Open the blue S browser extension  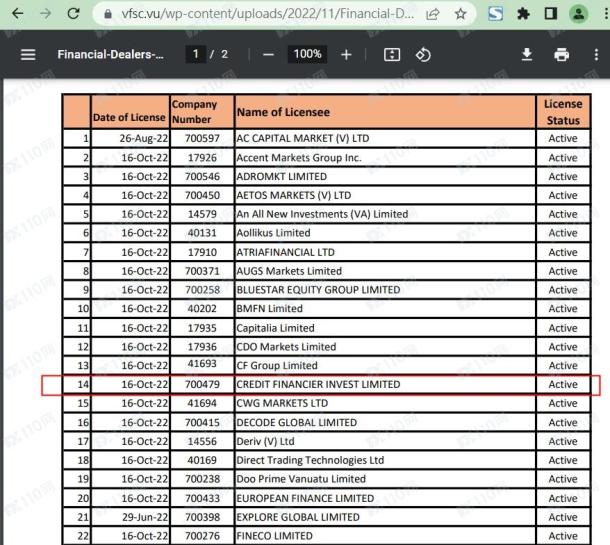click(495, 14)
